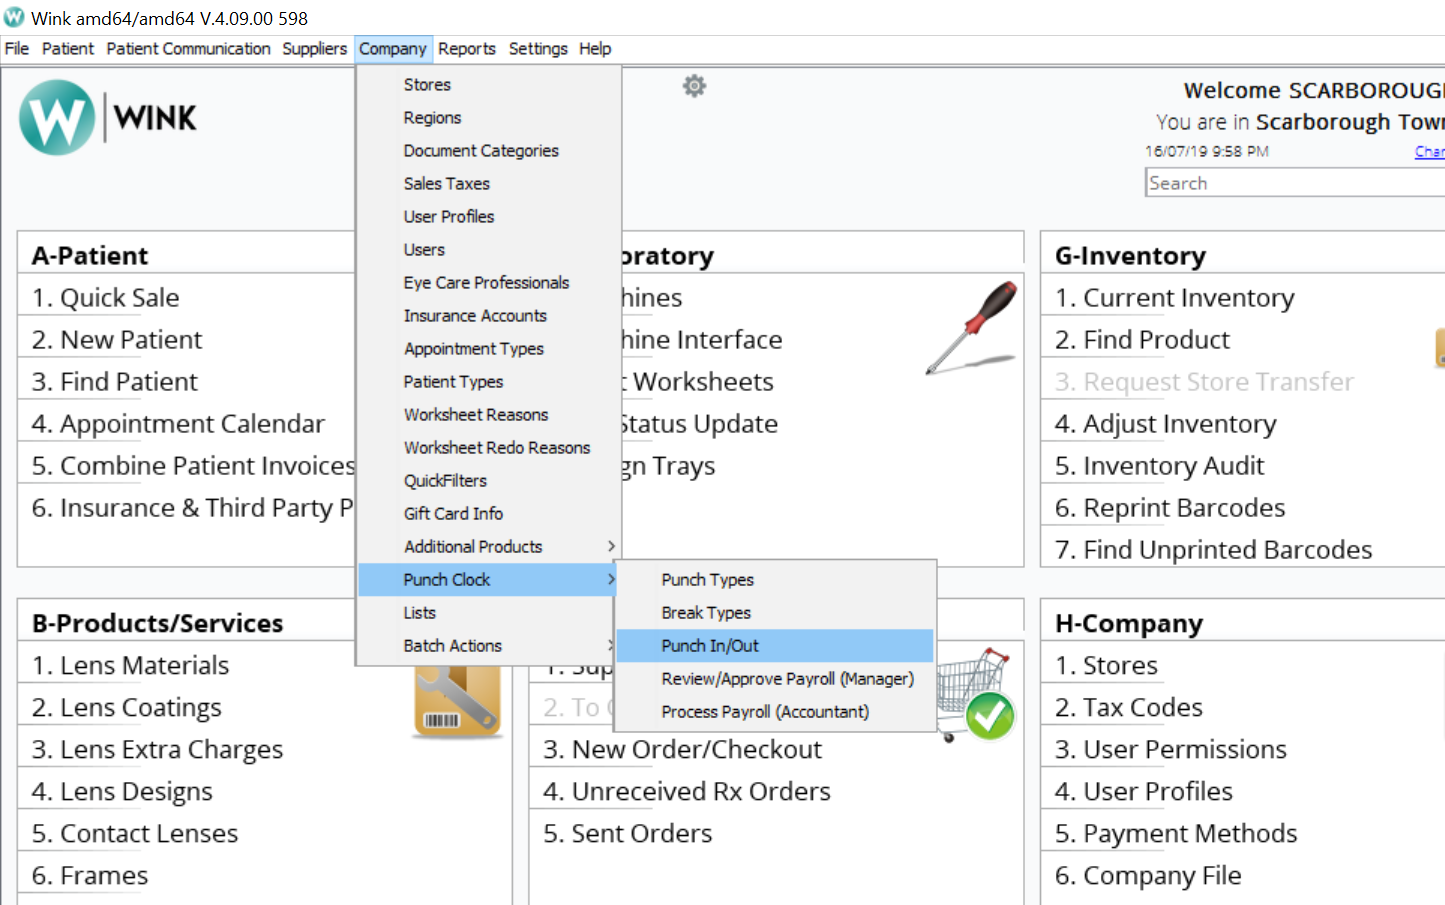Click the screwdriver Laboratory icon
Viewport: 1445px width, 905px height.
971,327
